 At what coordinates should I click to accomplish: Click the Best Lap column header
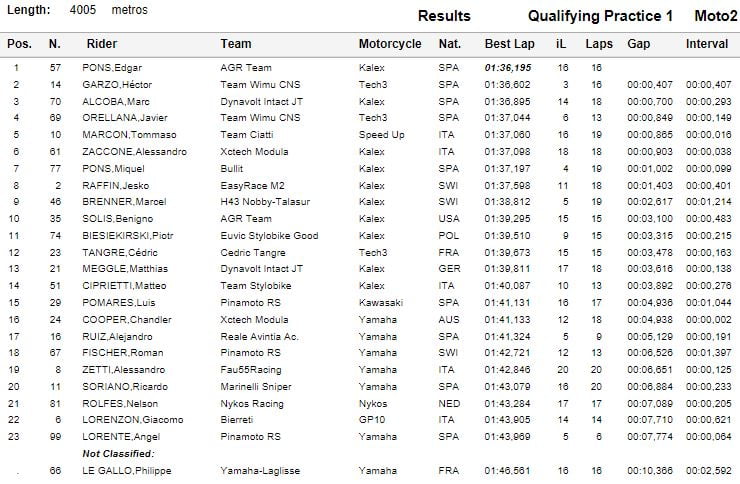tap(510, 44)
